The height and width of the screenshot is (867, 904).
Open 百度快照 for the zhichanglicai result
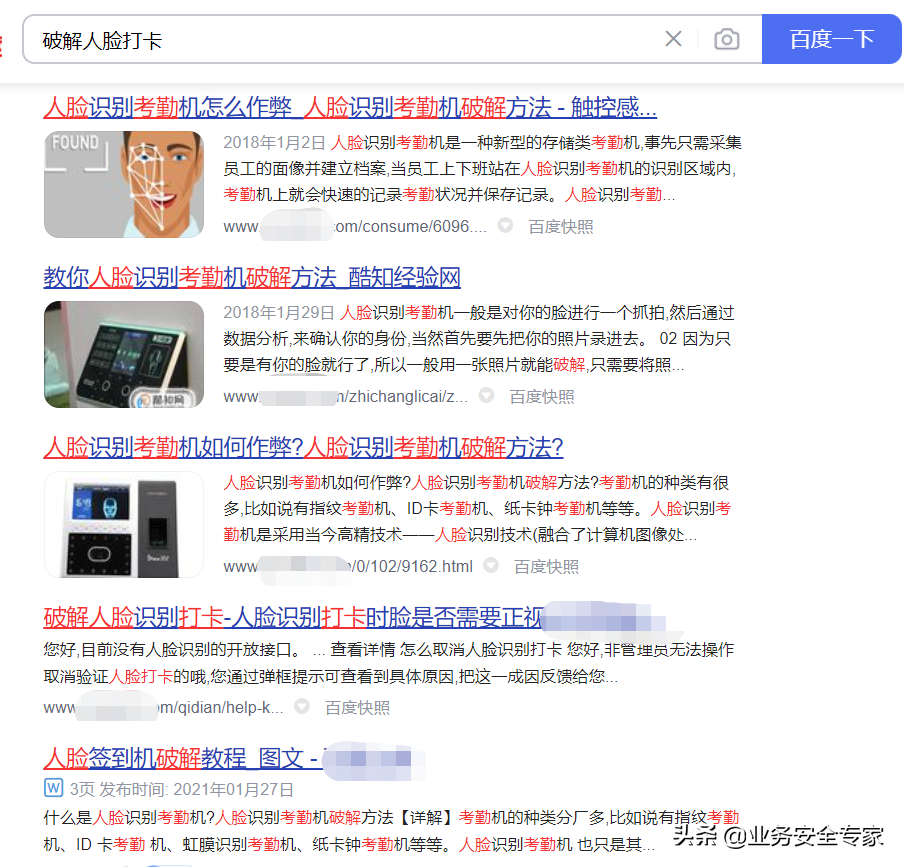542,397
